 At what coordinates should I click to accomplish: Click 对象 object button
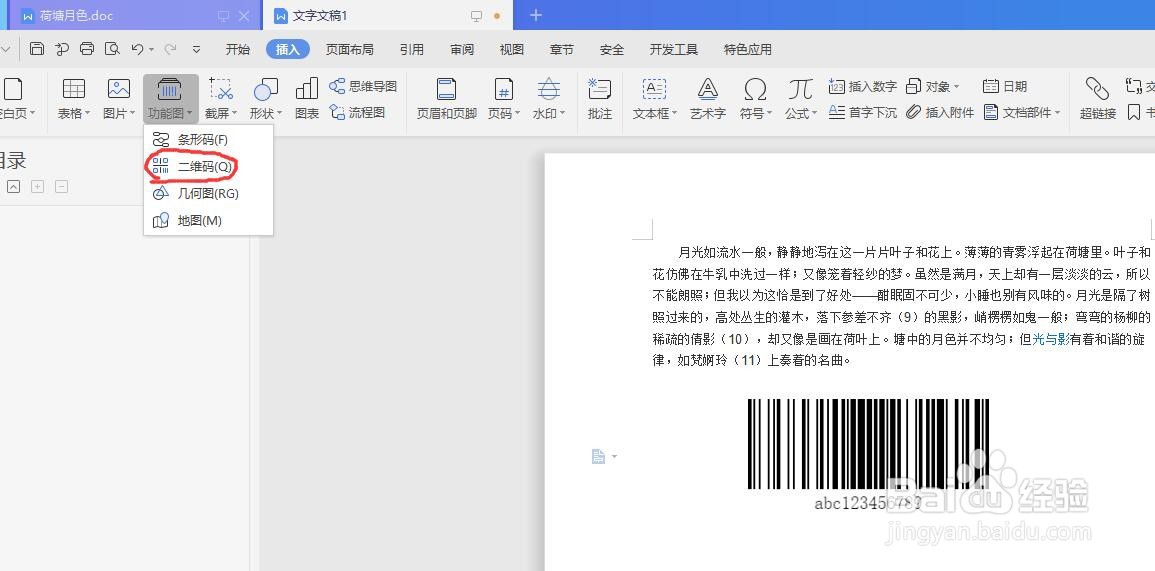933,86
